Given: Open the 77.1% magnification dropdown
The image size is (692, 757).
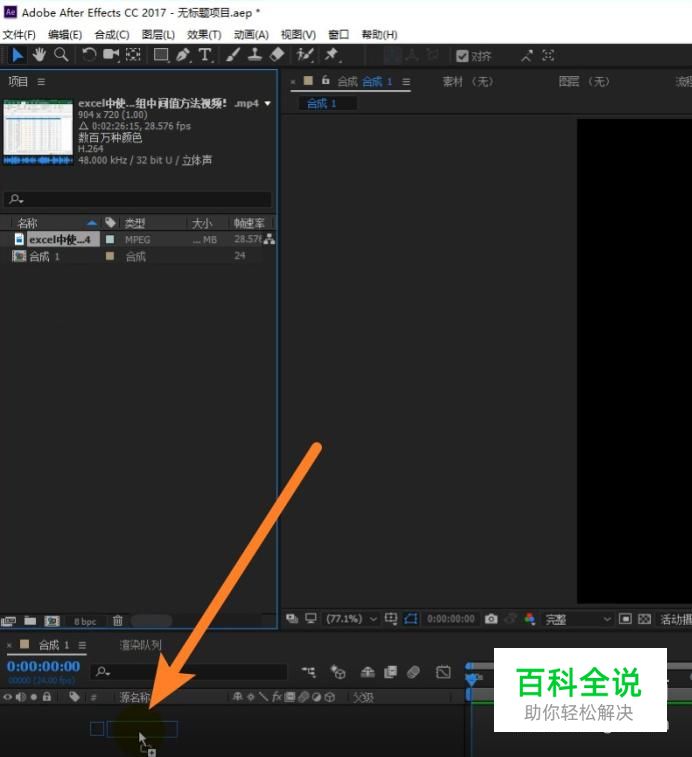Looking at the screenshot, I should click(x=352, y=619).
